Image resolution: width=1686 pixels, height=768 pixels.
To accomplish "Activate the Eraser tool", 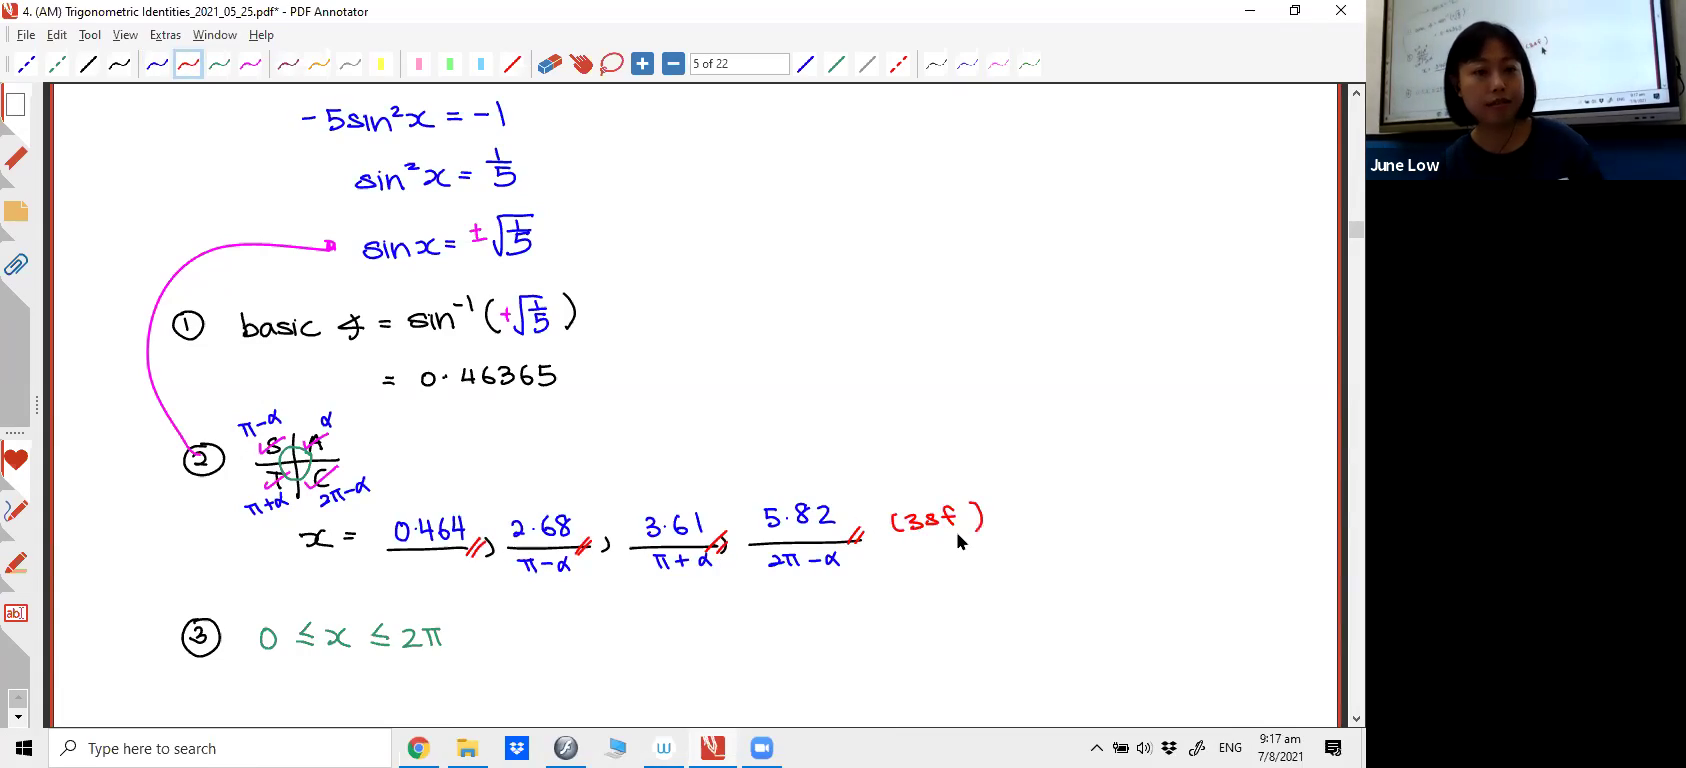I will [550, 64].
